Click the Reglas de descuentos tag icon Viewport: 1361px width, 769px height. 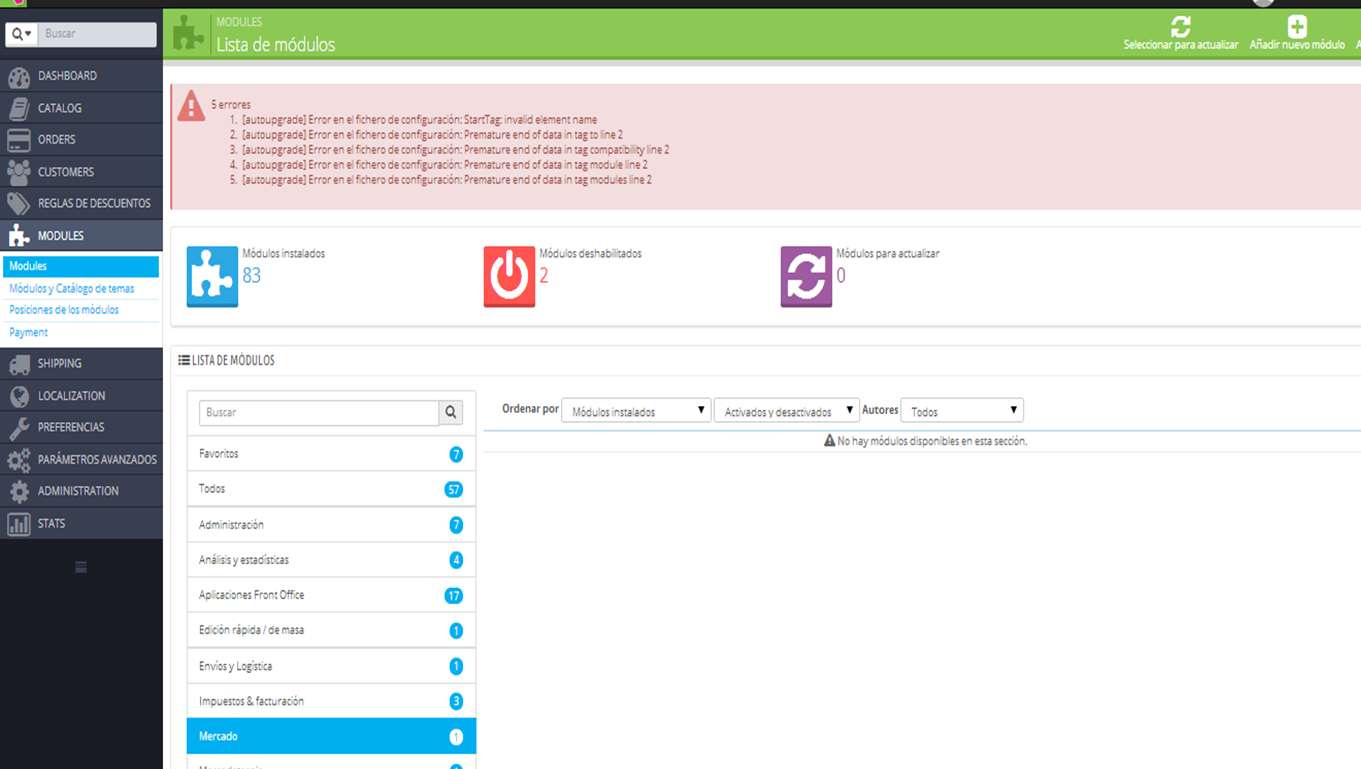19,204
